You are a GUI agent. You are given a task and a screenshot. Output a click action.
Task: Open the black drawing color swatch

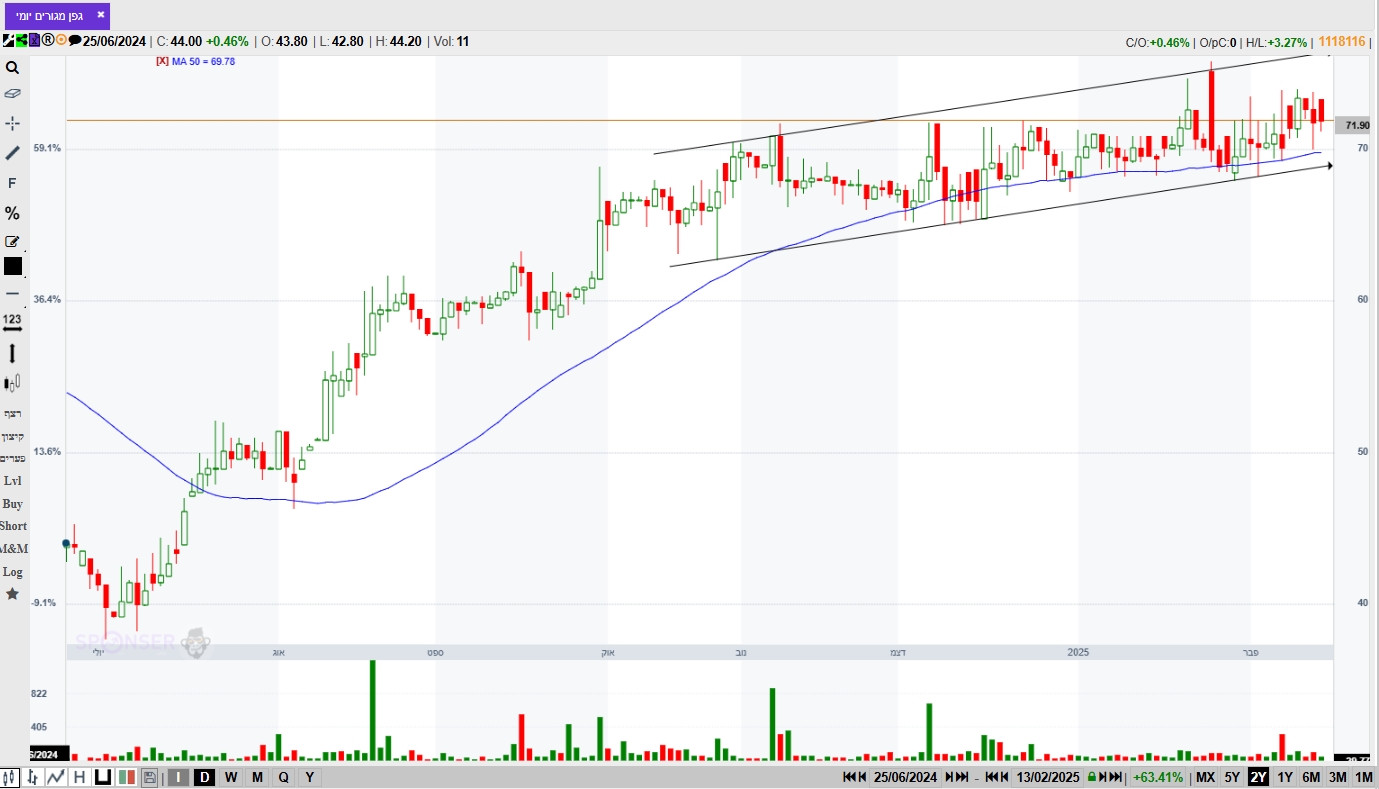[x=12, y=266]
